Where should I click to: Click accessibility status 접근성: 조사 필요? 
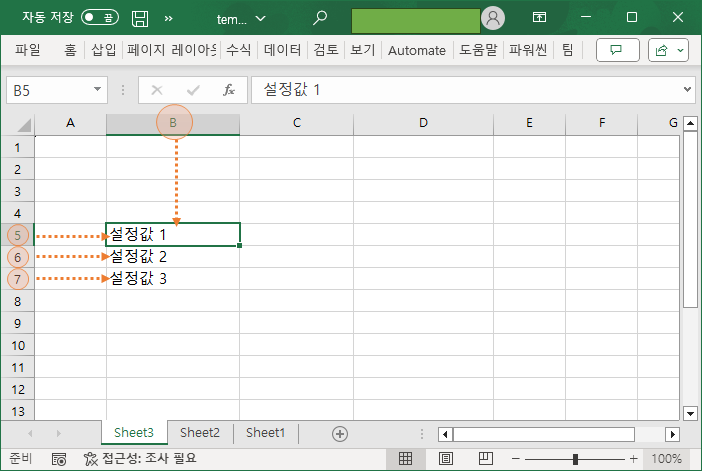pyautogui.click(x=140, y=459)
